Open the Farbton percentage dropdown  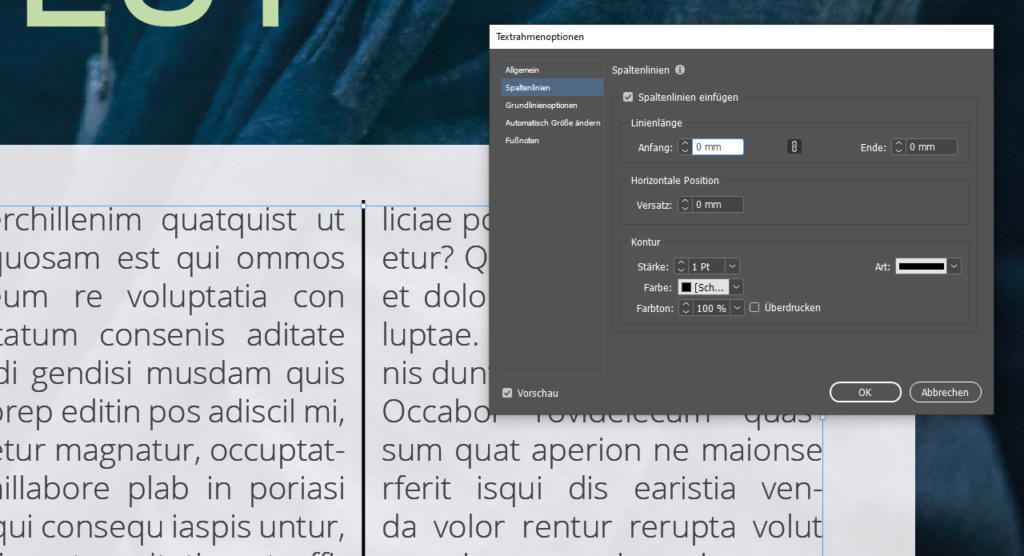[x=739, y=308]
